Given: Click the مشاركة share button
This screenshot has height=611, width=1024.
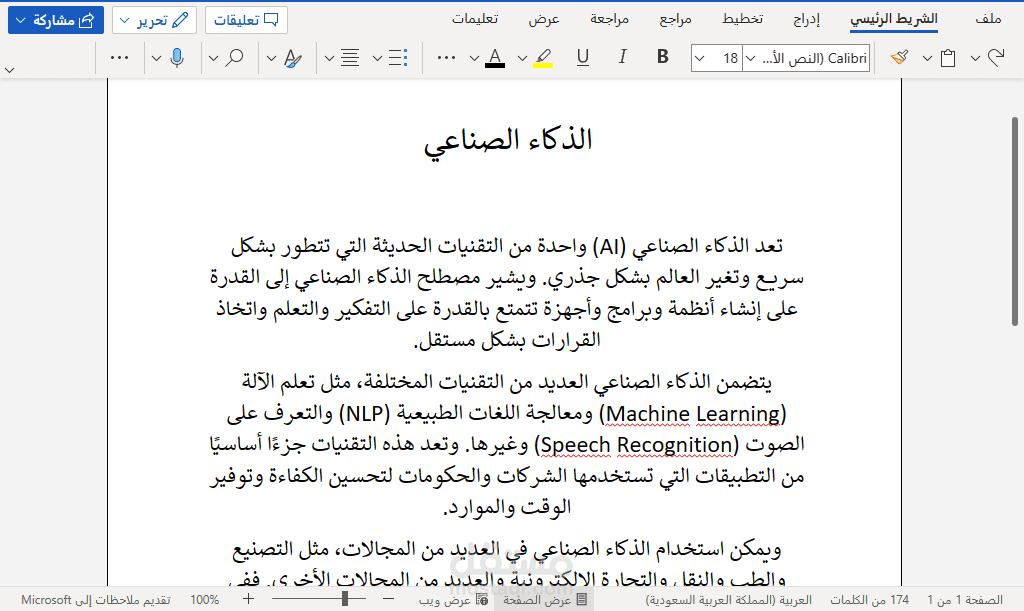Looking at the screenshot, I should point(55,19).
